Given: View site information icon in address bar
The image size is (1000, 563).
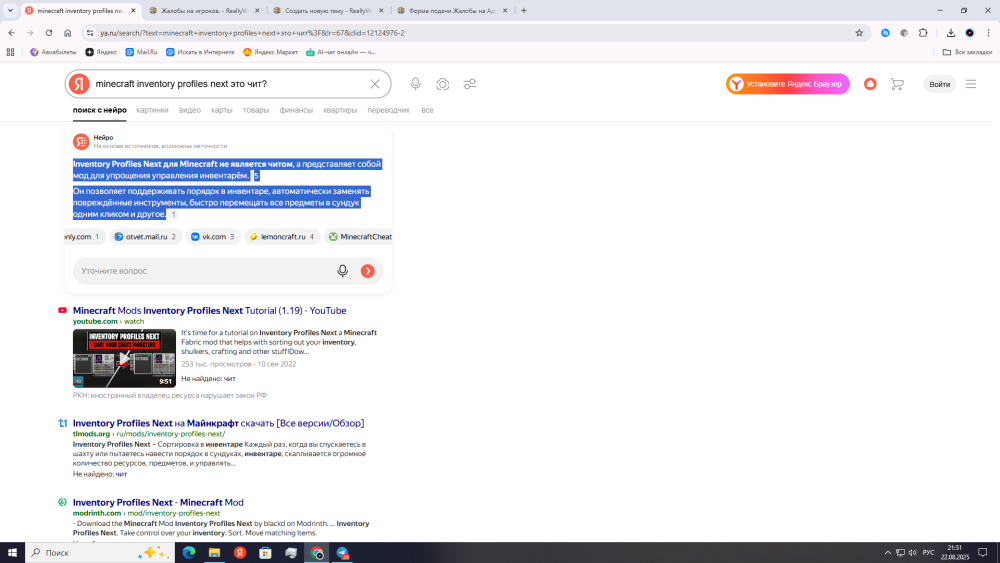Looking at the screenshot, I should (90, 33).
